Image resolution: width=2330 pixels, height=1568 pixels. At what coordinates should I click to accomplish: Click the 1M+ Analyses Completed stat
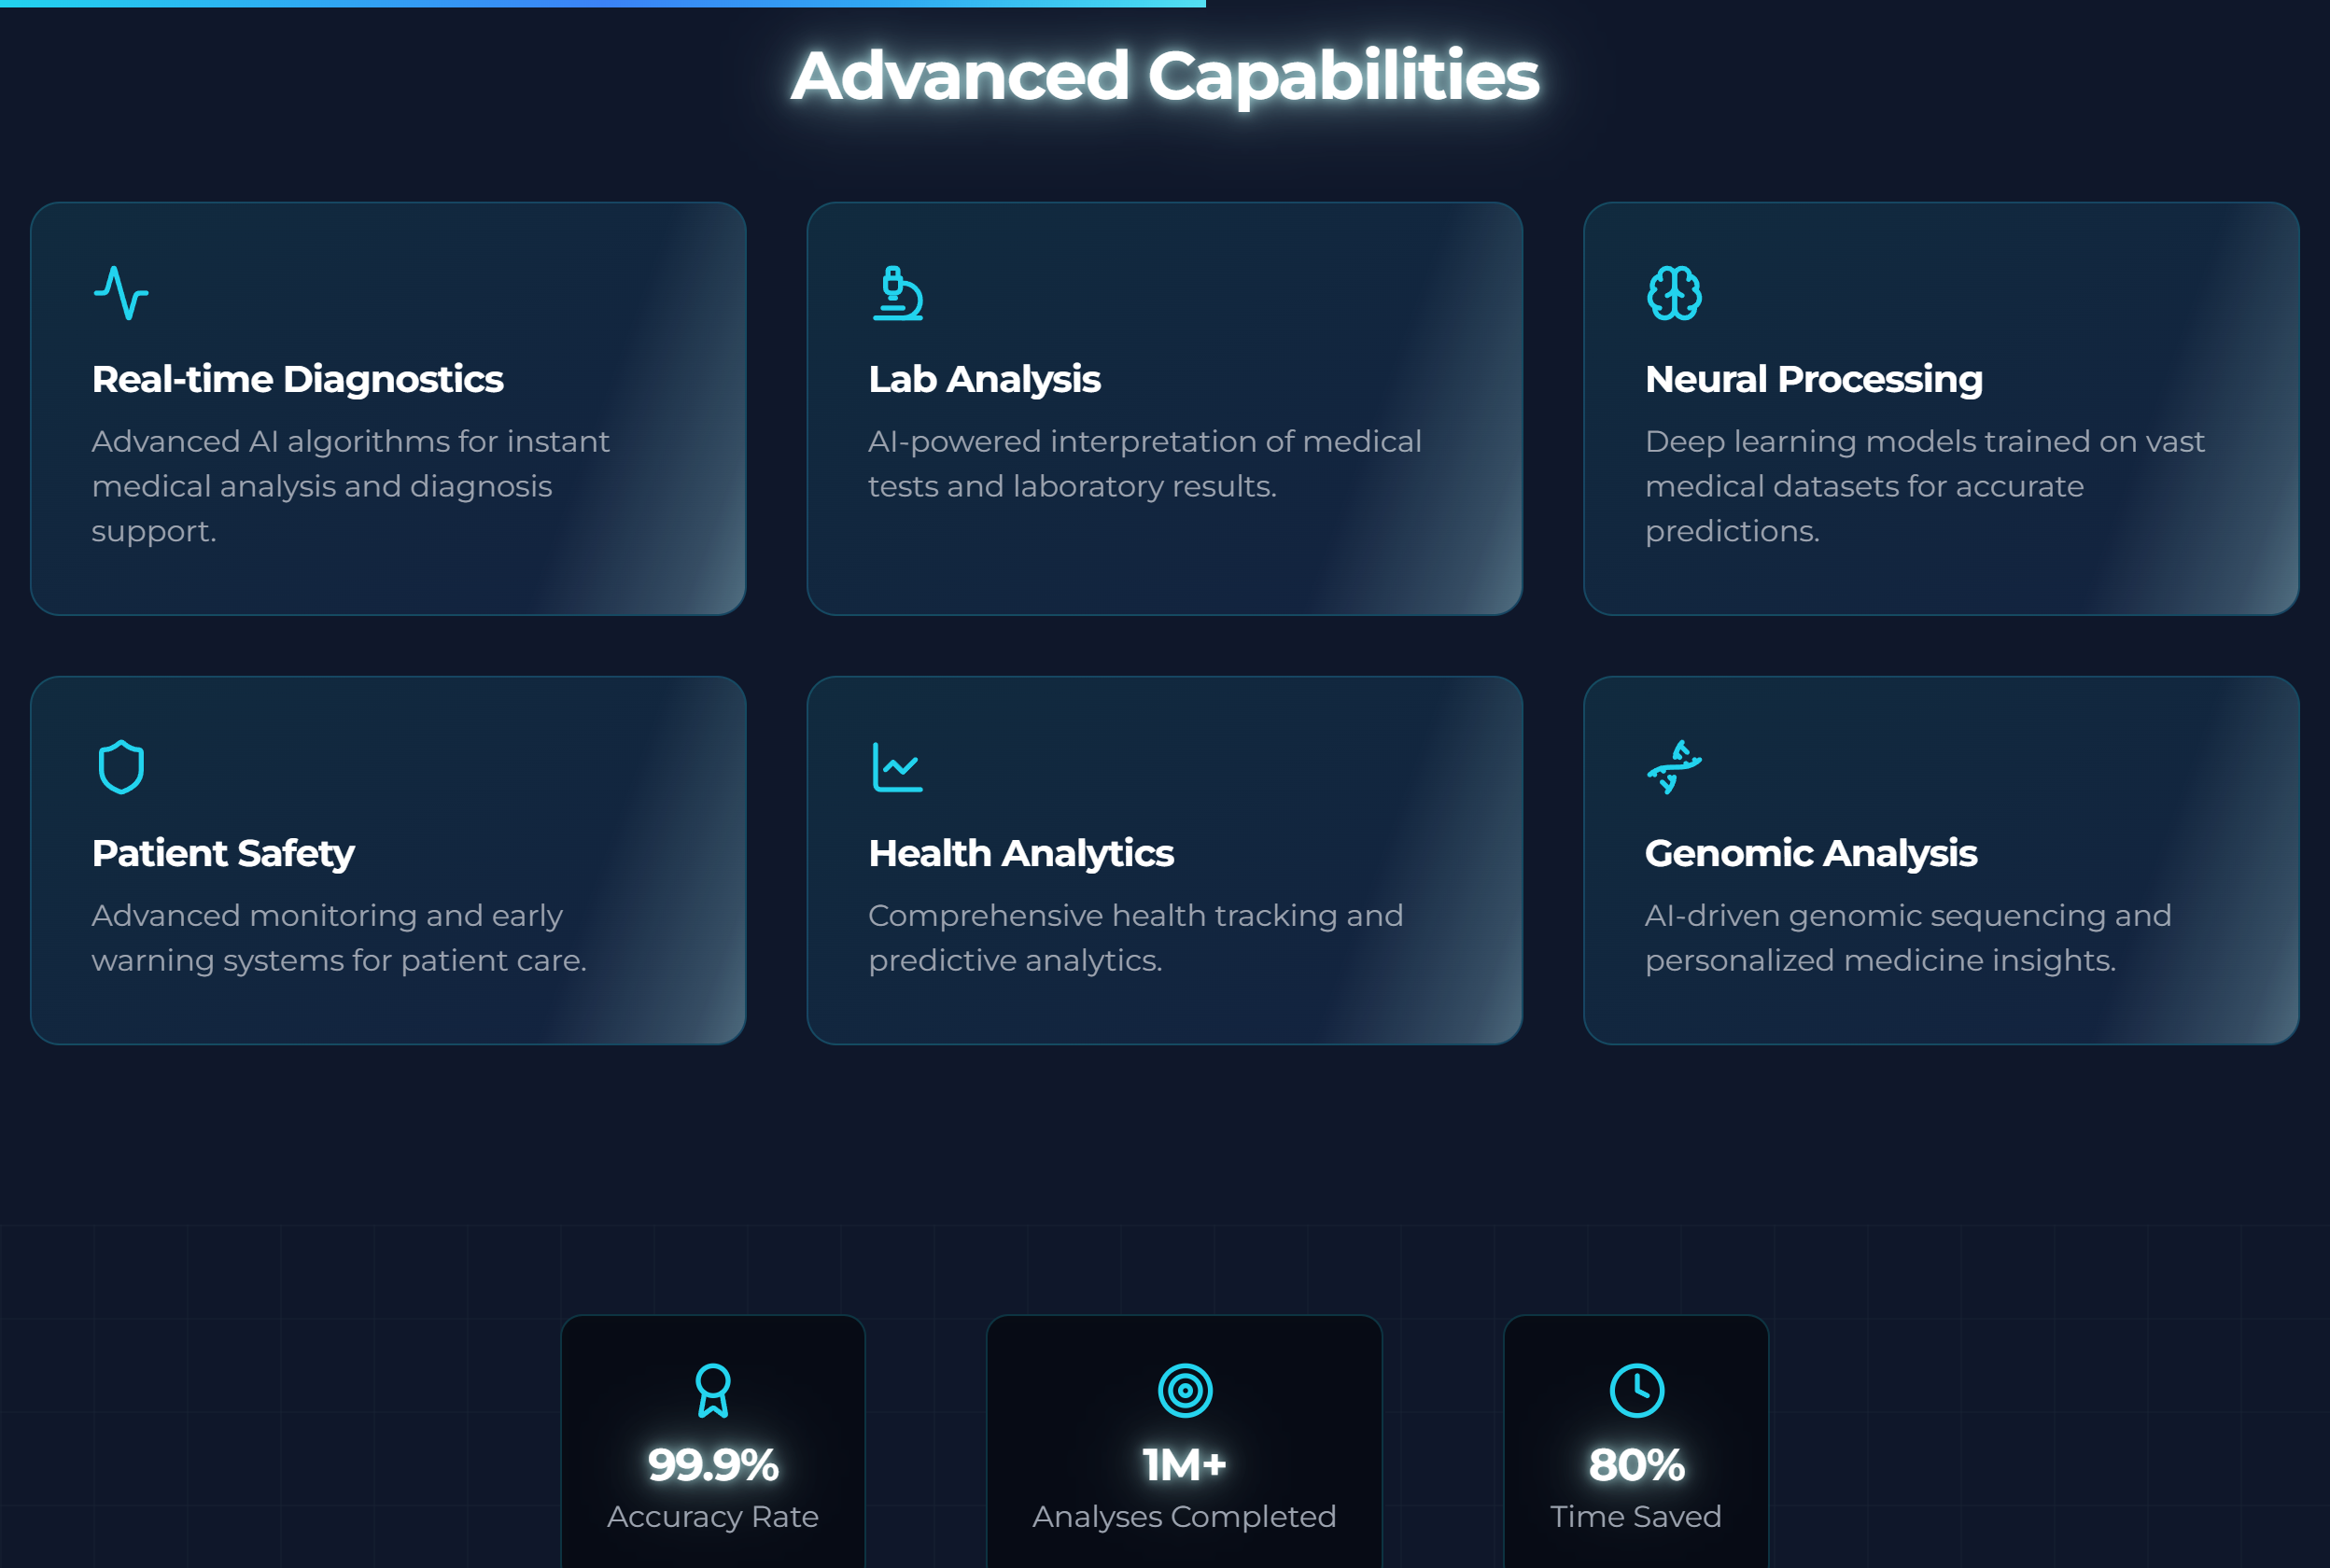pyautogui.click(x=1184, y=1465)
